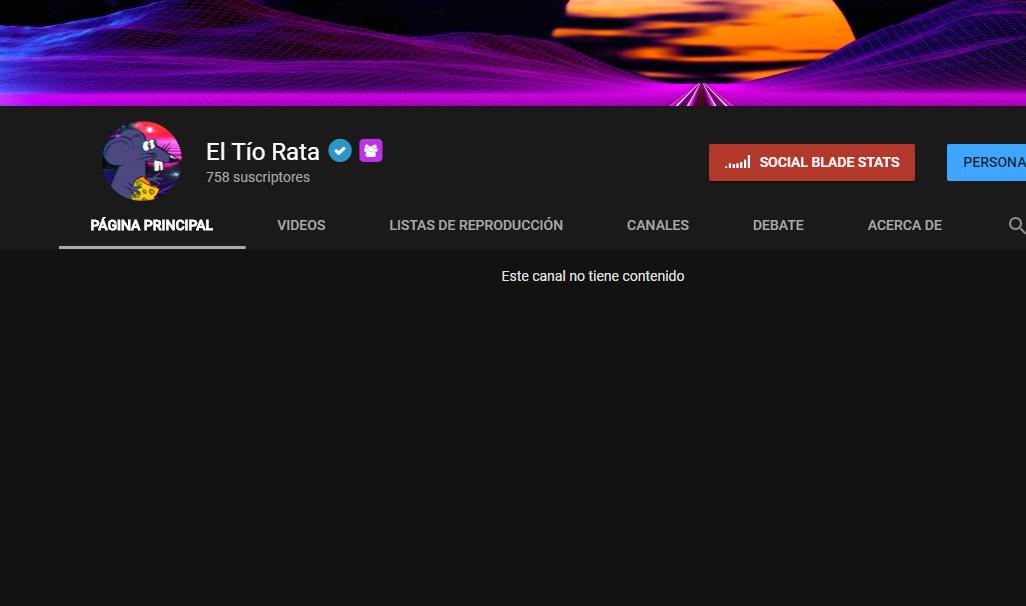The height and width of the screenshot is (606, 1026).
Task: Click the blue verified checkmark badge
Action: click(340, 151)
